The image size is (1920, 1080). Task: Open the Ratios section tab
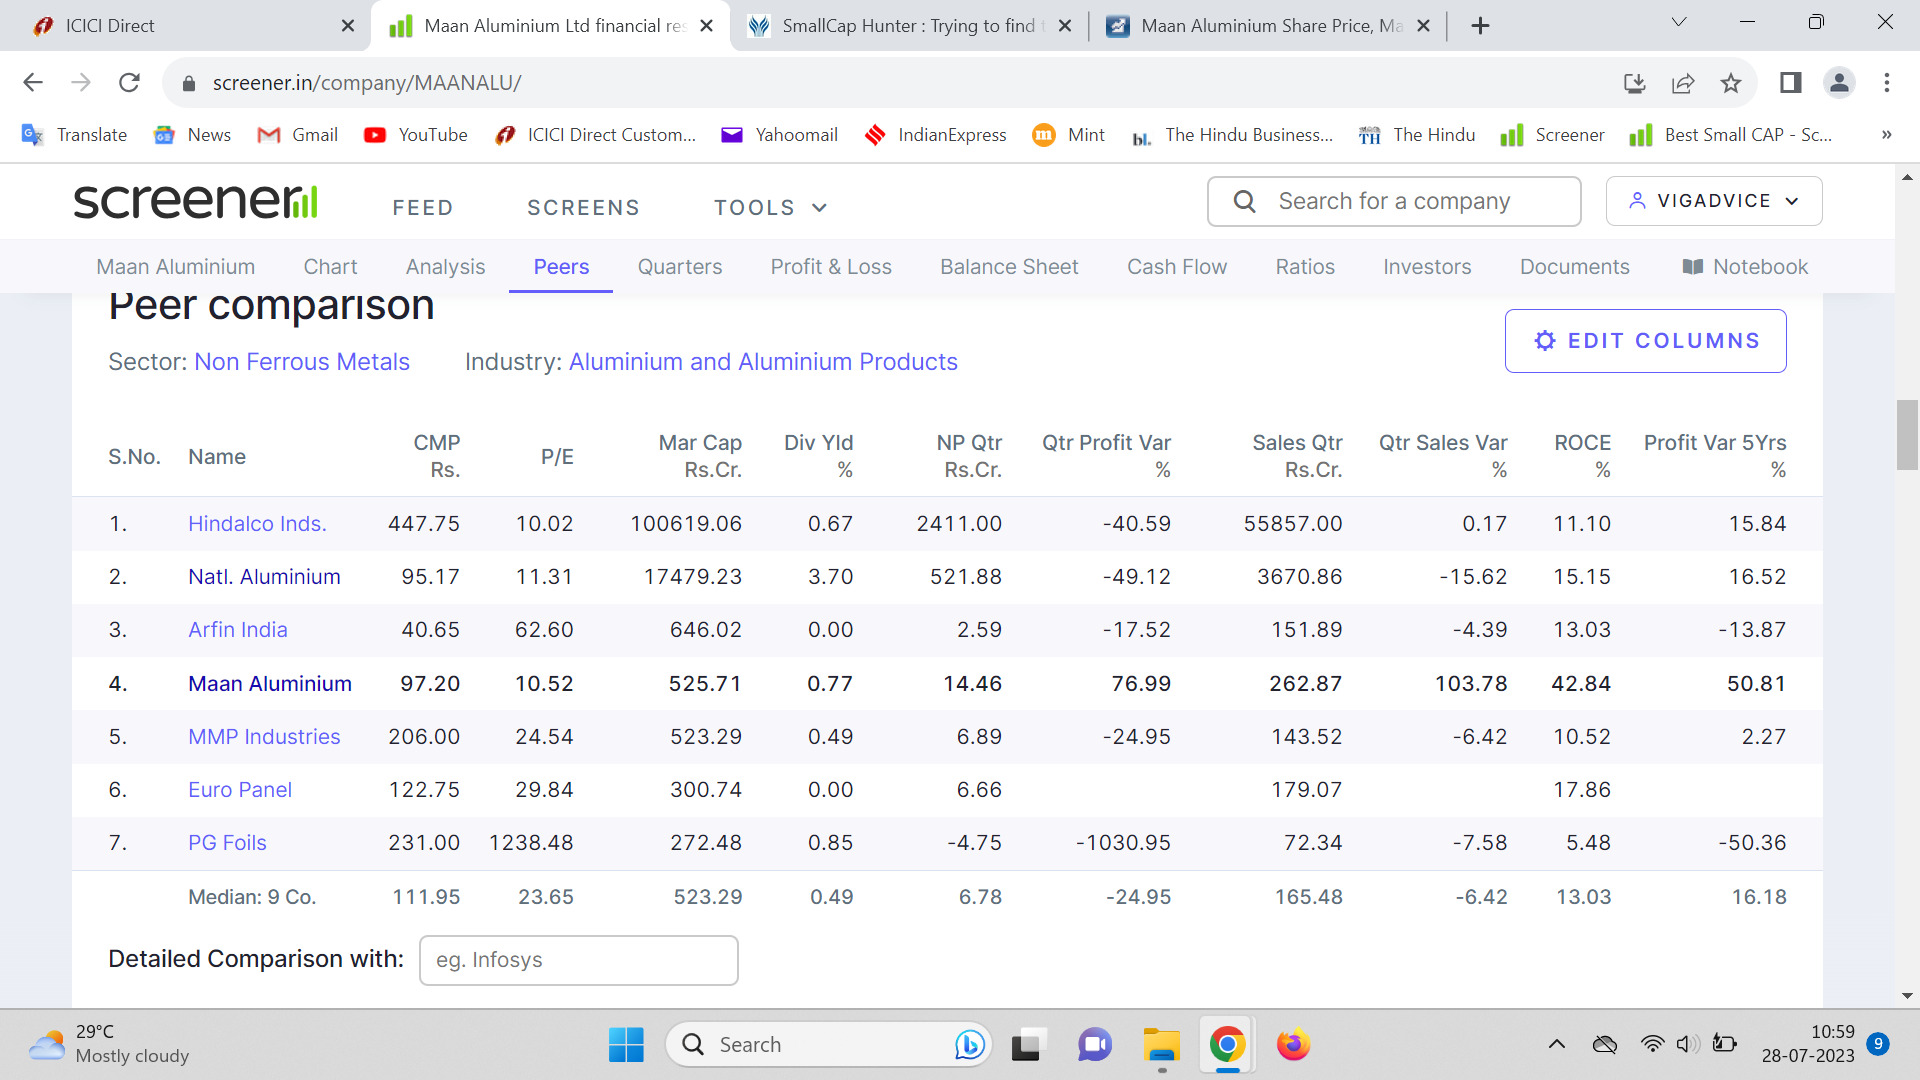(x=1305, y=267)
